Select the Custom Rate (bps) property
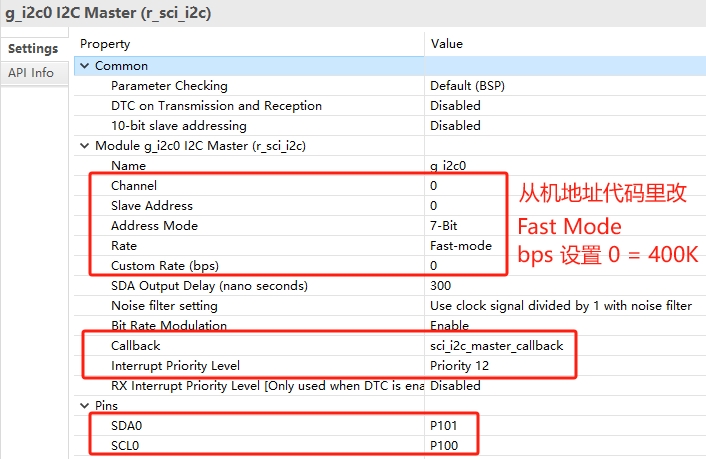The width and height of the screenshot is (706, 459). pyautogui.click(x=165, y=265)
